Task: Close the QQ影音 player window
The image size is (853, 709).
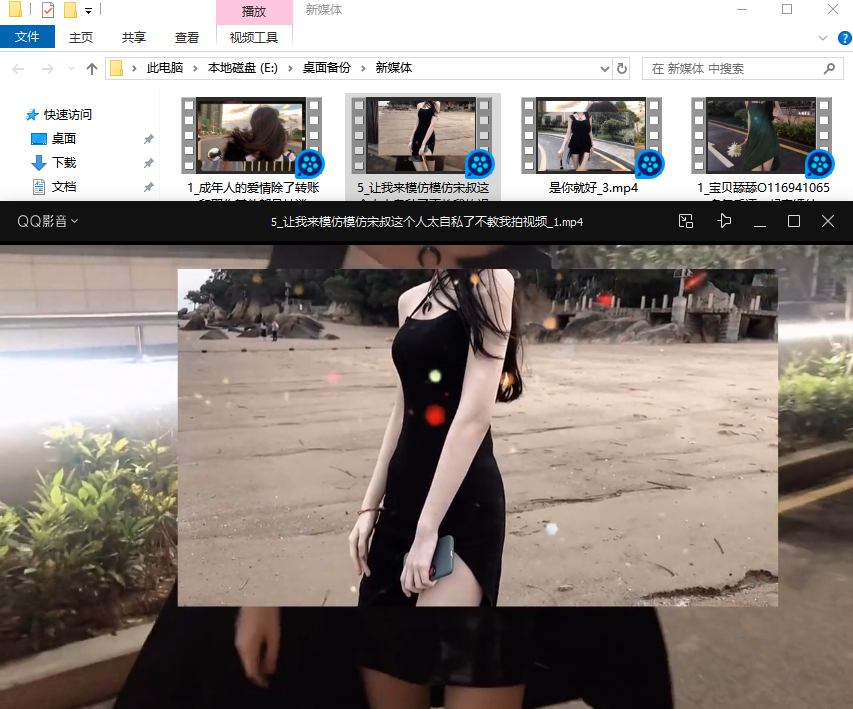Action: click(827, 221)
